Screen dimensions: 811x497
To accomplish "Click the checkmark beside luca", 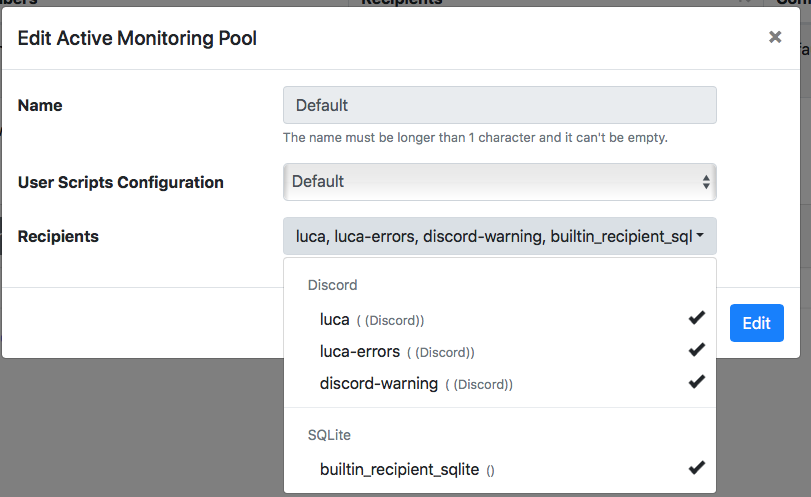I will (697, 318).
